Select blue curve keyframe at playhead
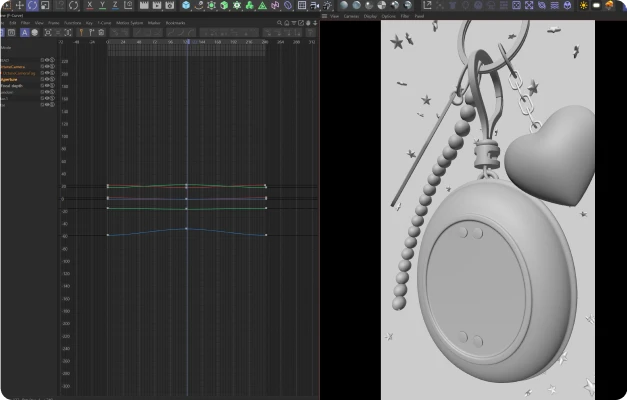Screen dimensions: 627x400 (x=187, y=228)
